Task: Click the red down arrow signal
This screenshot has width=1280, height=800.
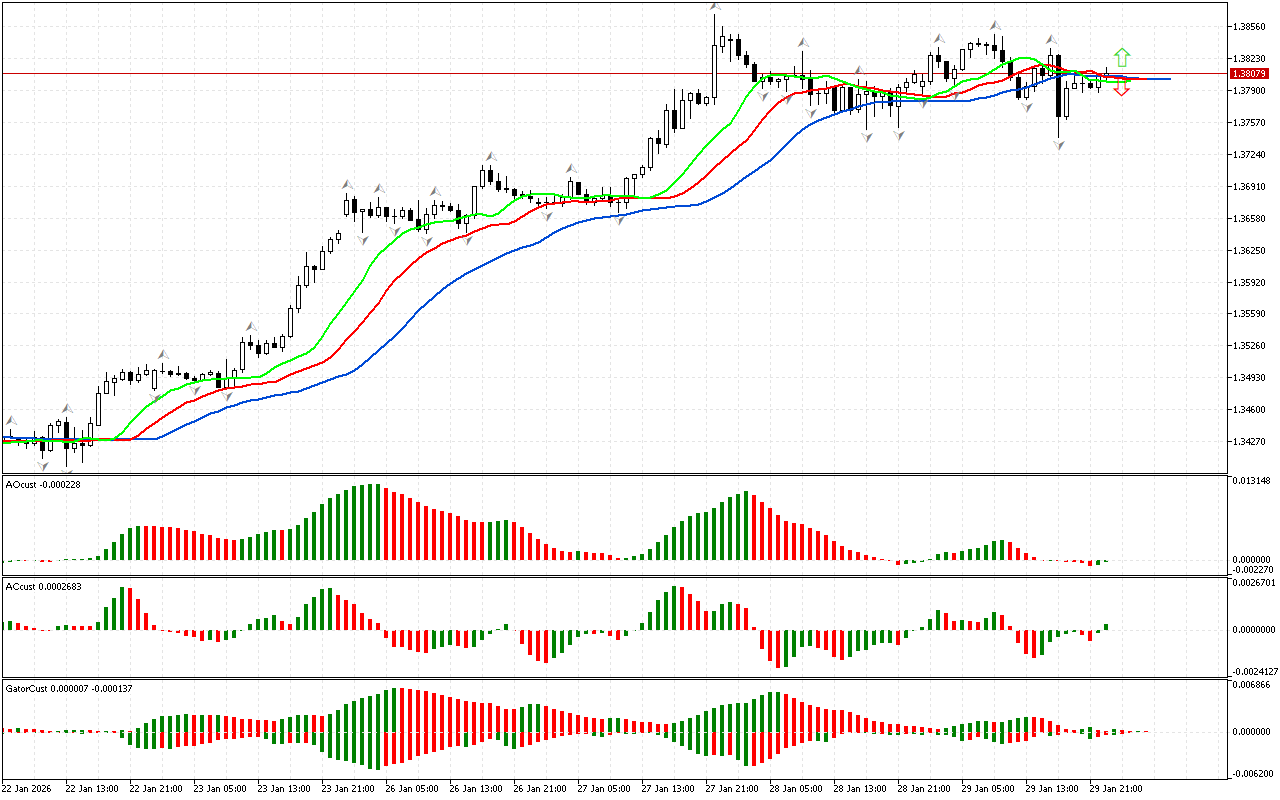Action: pyautogui.click(x=1122, y=90)
